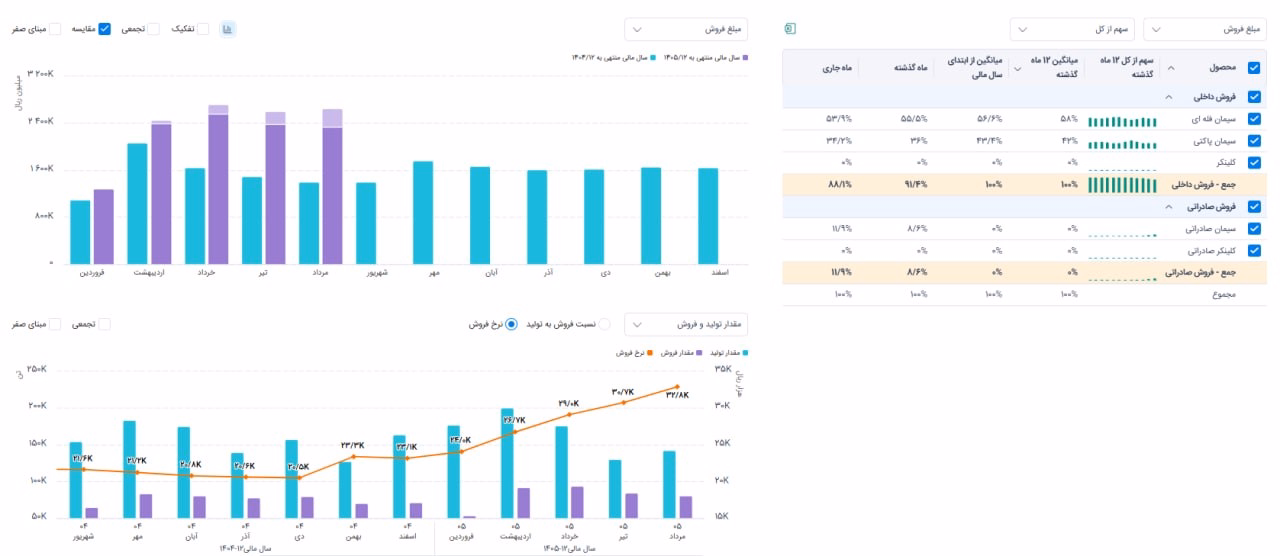
Task: Uncheck the فروش داخلی group checkbox
Action: [x=1254, y=97]
